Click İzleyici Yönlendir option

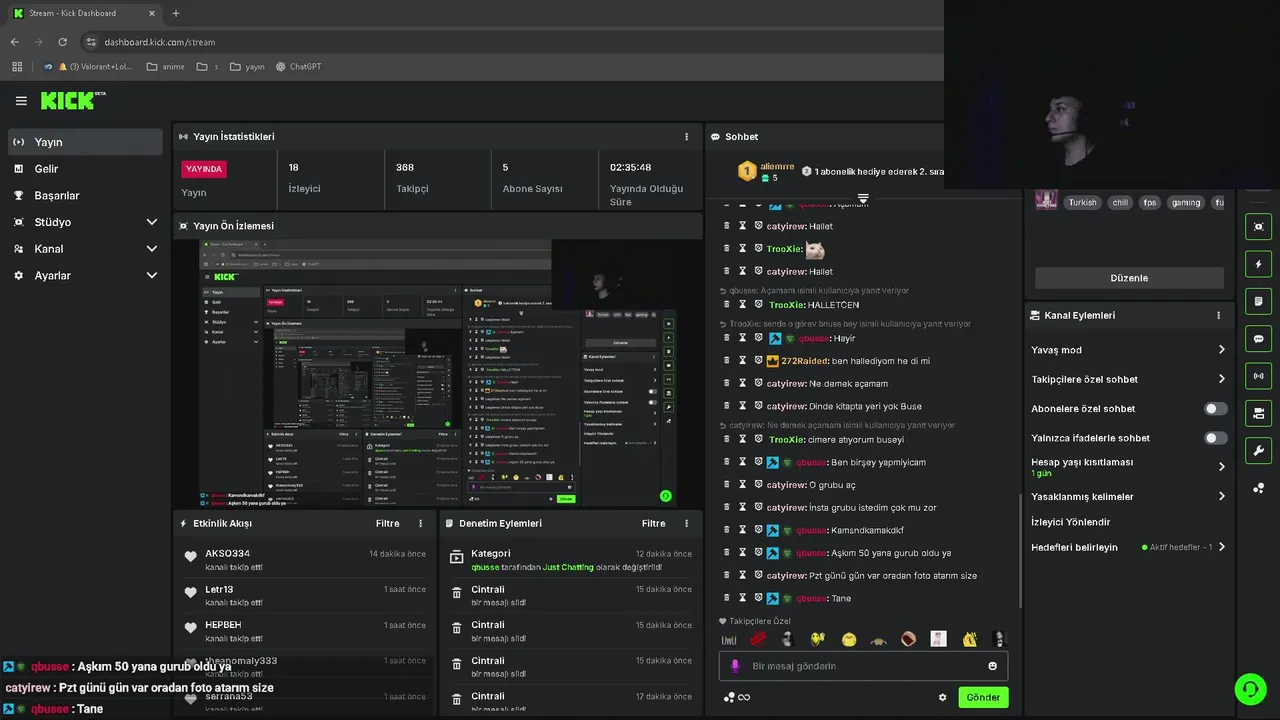pyautogui.click(x=1070, y=522)
